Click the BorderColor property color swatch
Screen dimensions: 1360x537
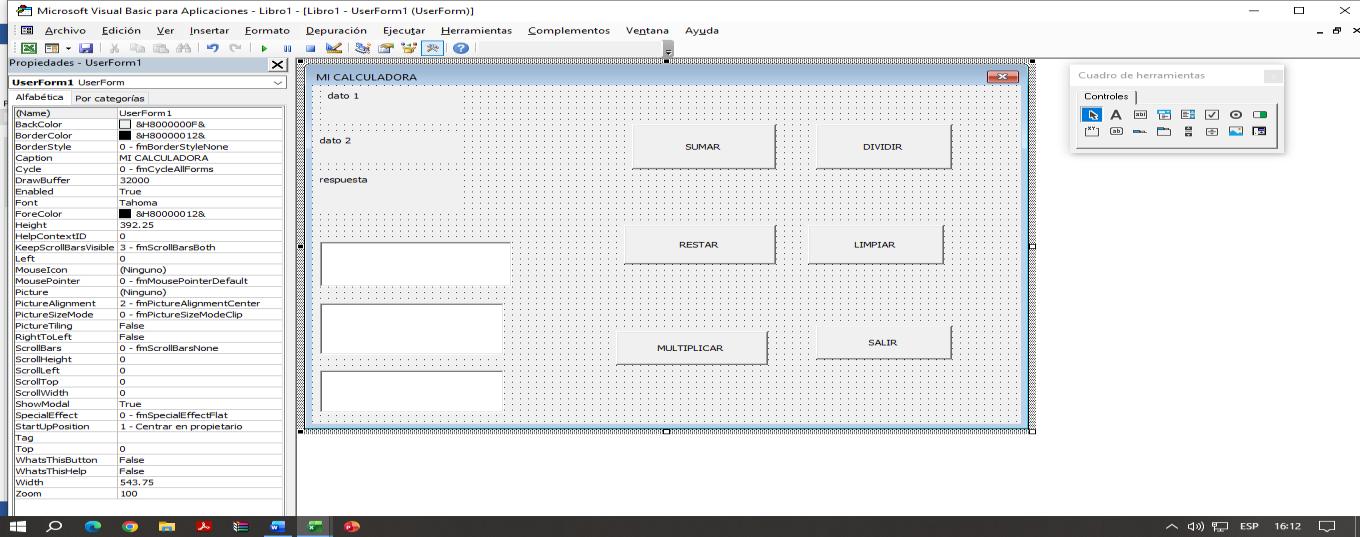[125, 135]
